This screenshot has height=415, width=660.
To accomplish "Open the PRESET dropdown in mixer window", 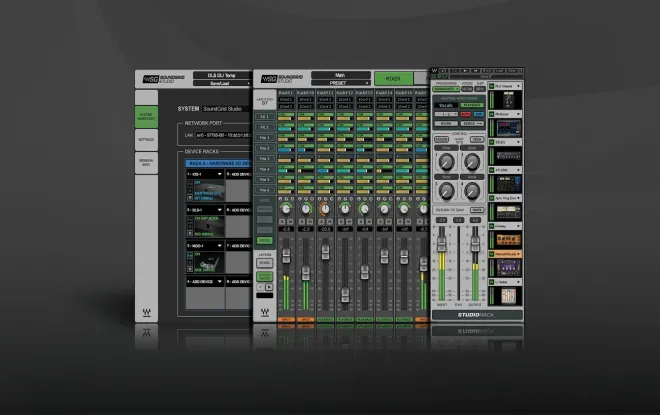I will coord(341,83).
